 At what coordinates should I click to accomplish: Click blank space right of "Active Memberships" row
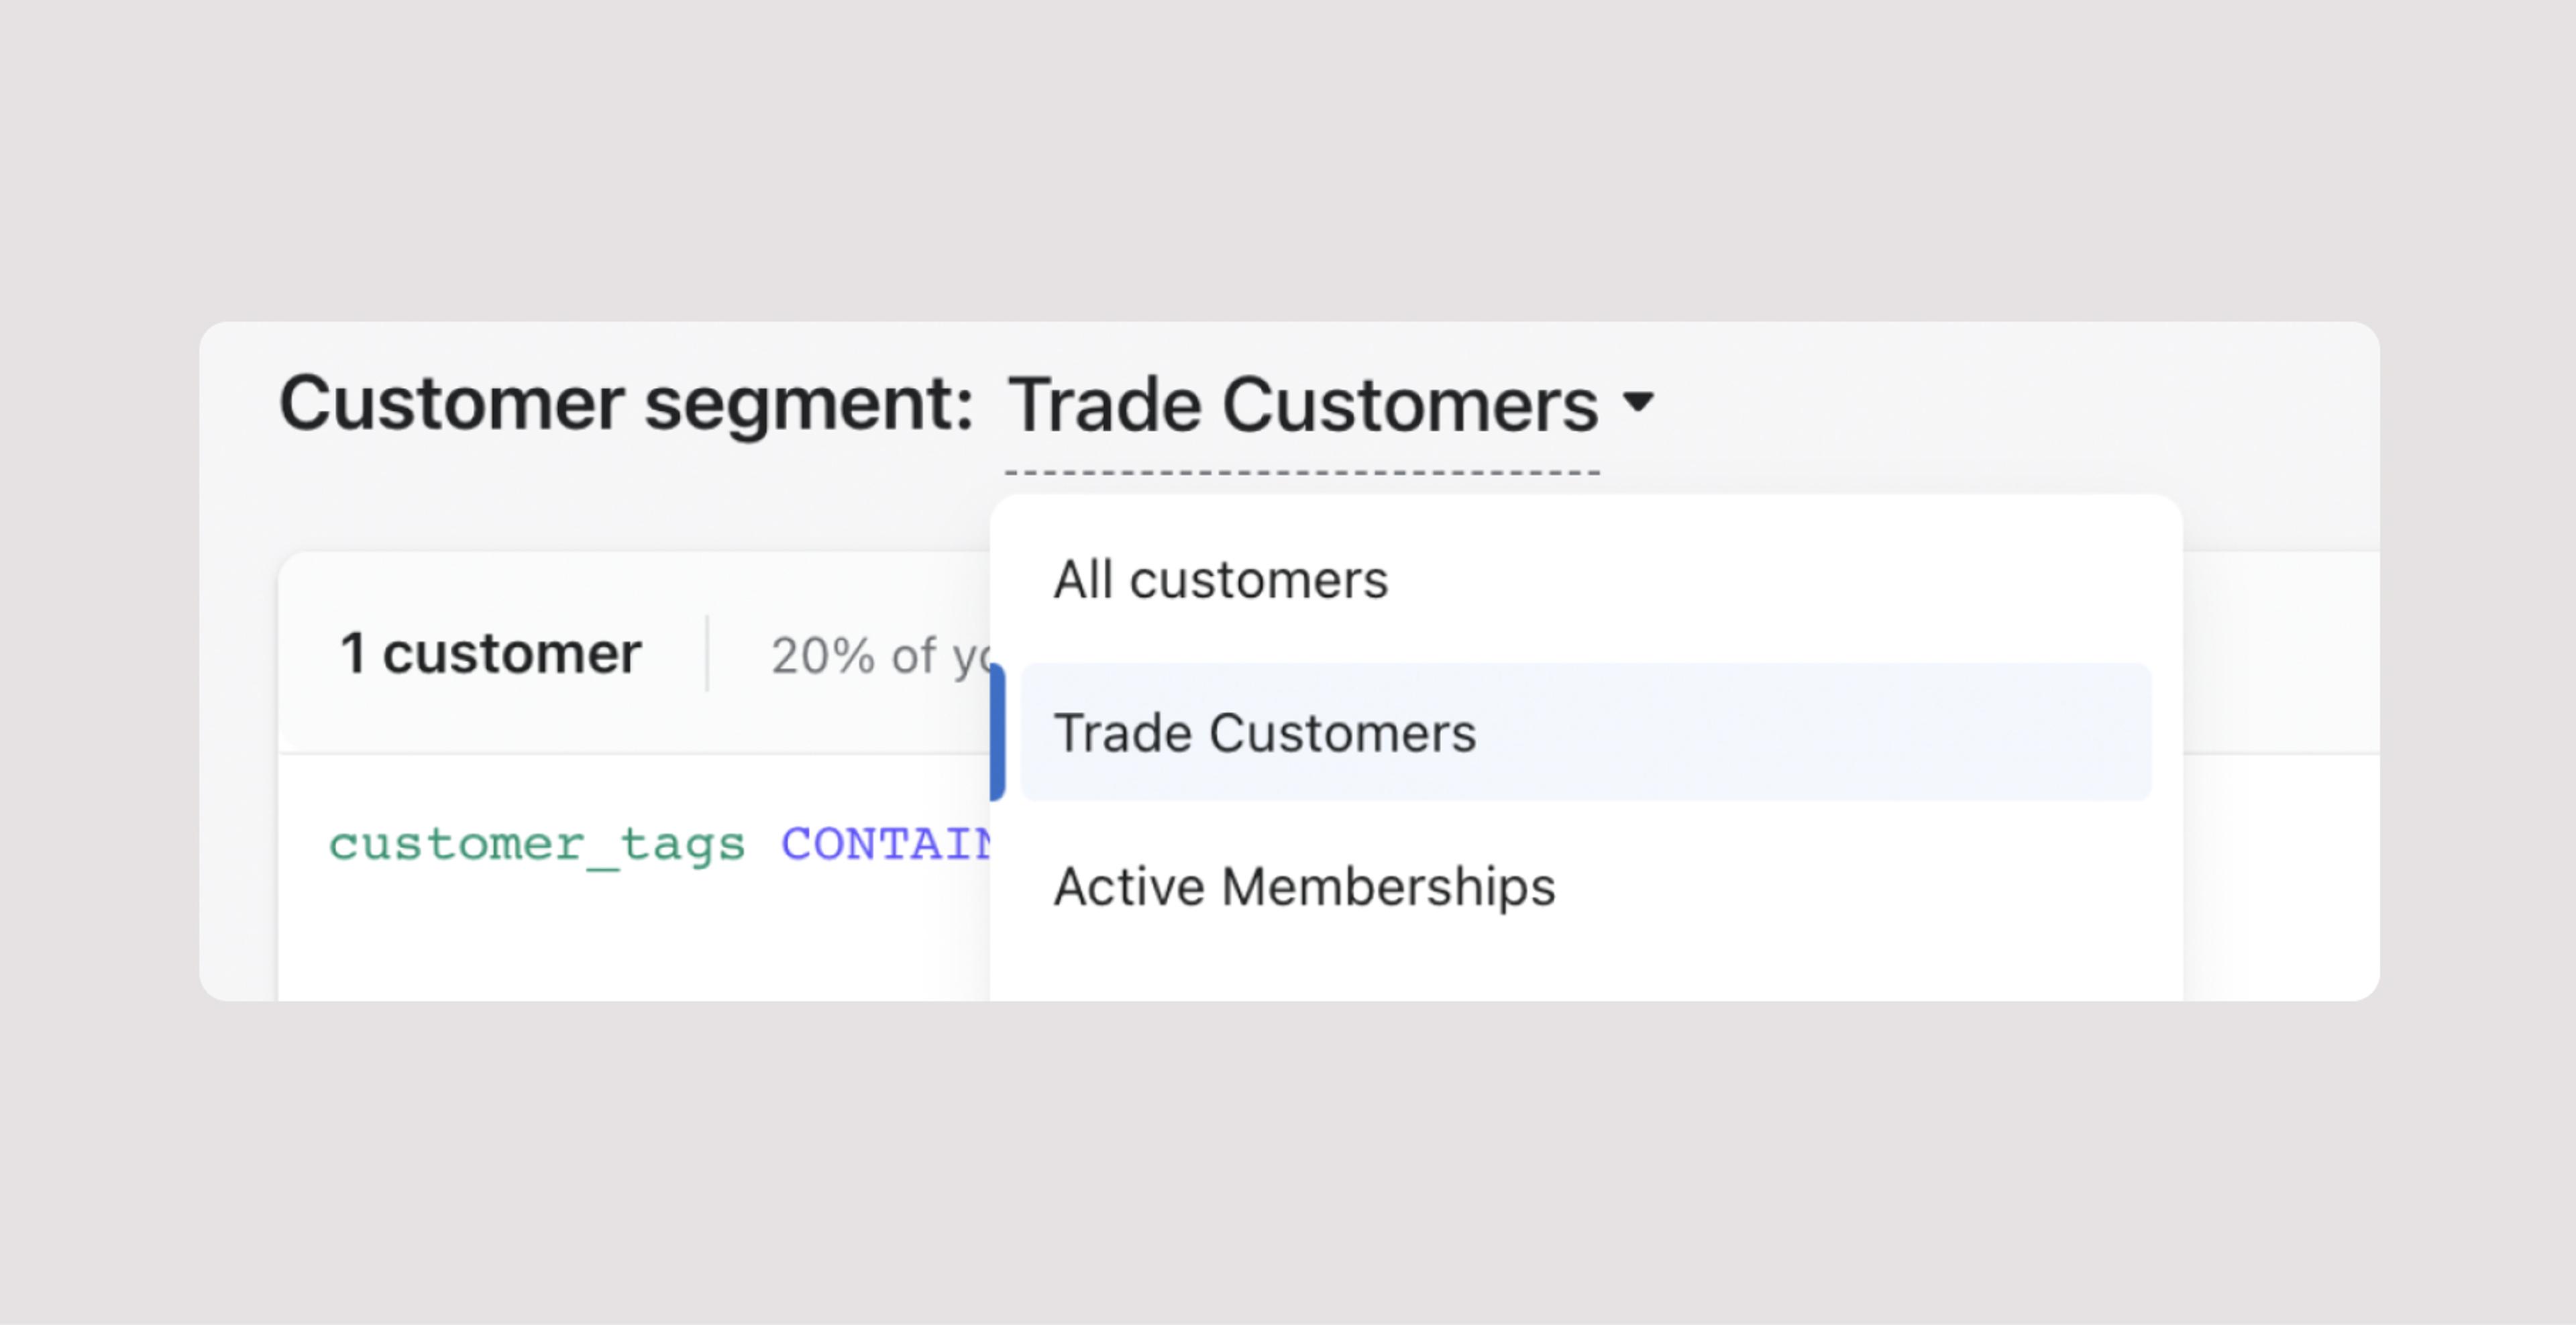click(x=1850, y=887)
